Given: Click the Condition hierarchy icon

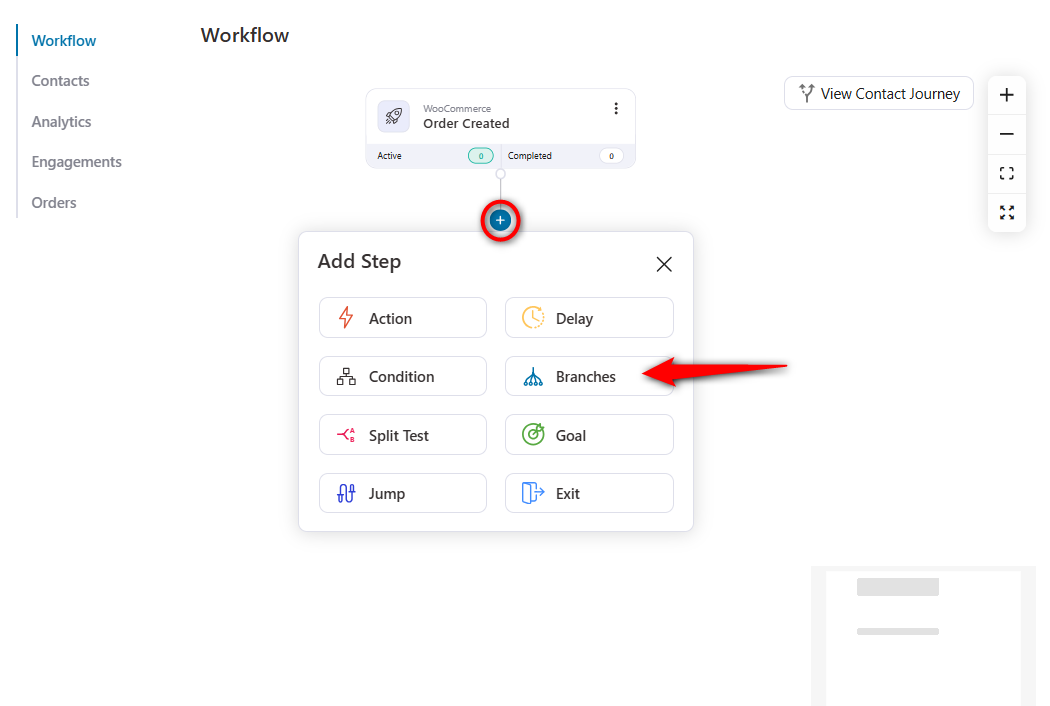Looking at the screenshot, I should click(346, 376).
